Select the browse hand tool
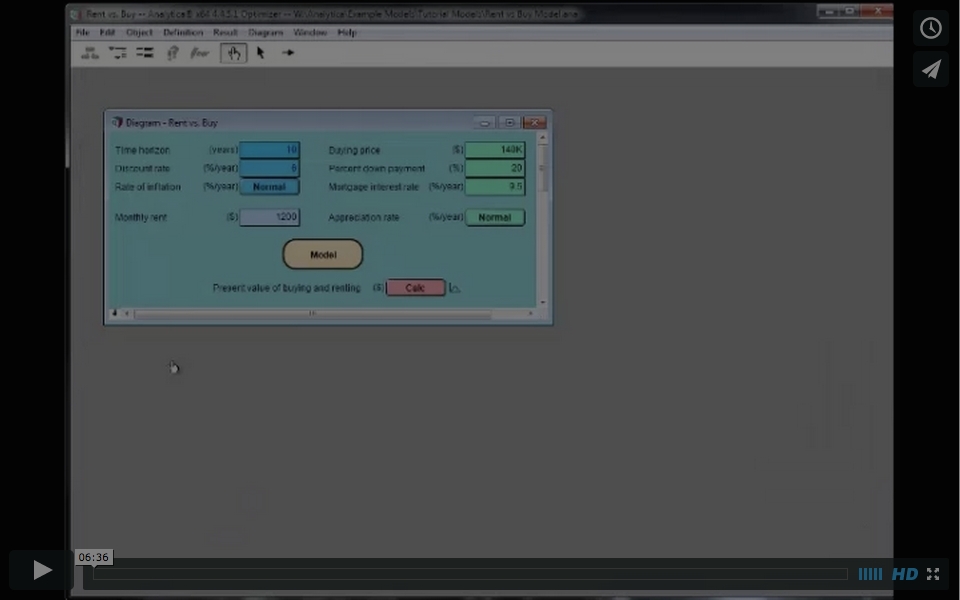 coord(233,53)
